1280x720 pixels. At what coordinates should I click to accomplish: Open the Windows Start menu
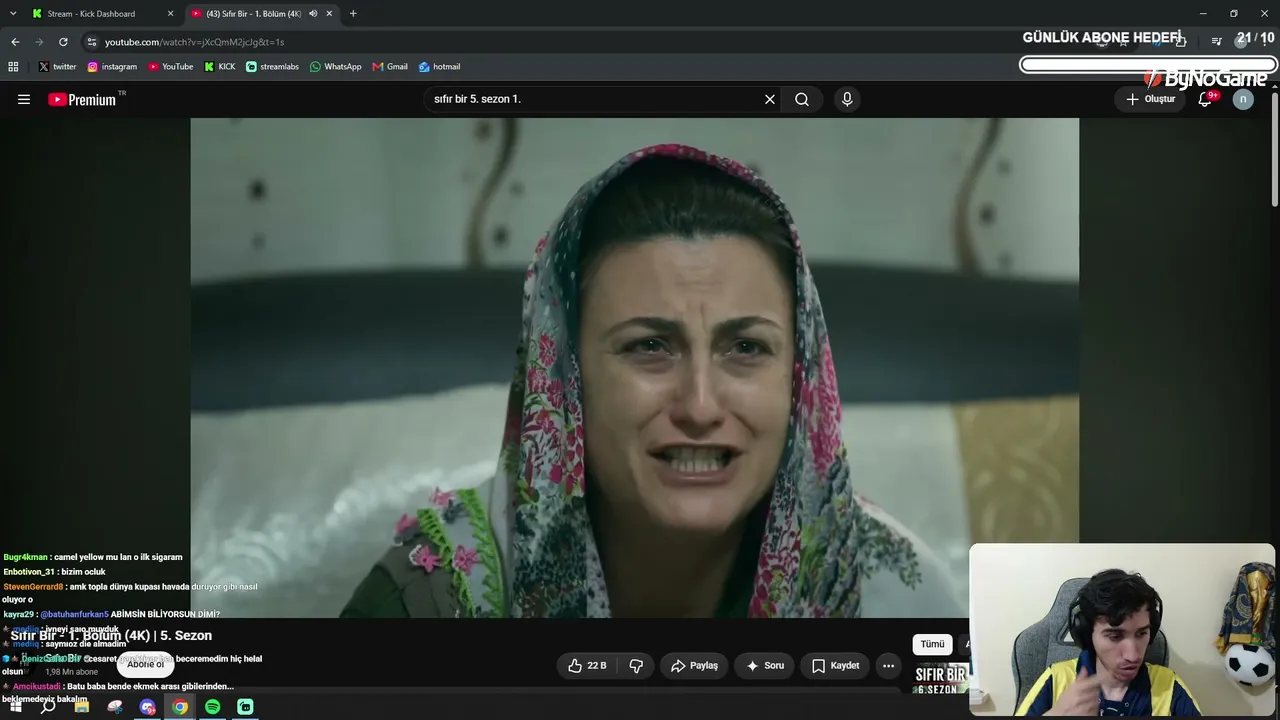click(x=16, y=707)
